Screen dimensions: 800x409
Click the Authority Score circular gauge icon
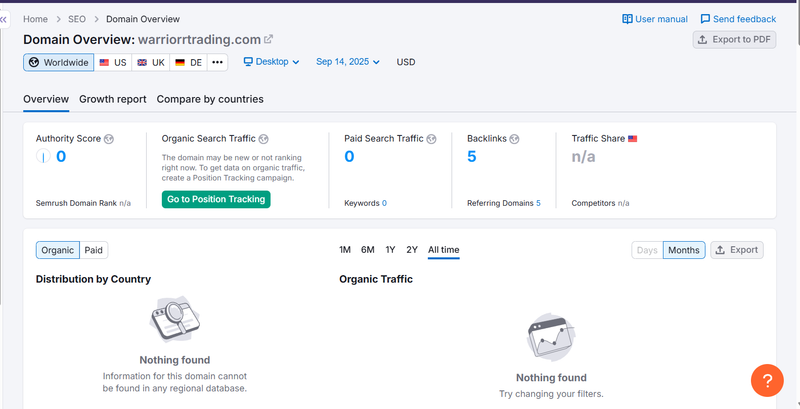[x=43, y=157]
